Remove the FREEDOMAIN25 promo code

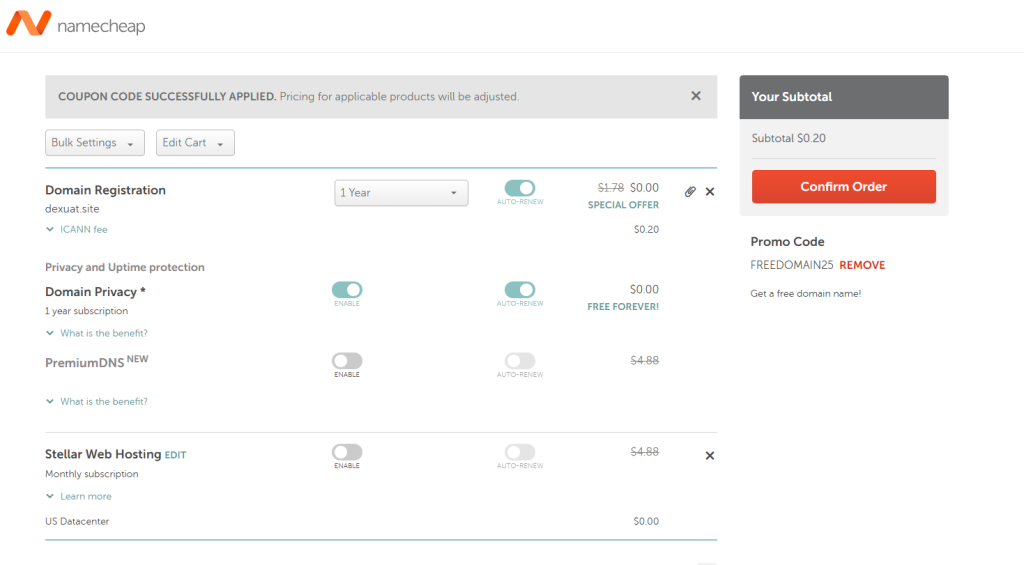point(862,265)
